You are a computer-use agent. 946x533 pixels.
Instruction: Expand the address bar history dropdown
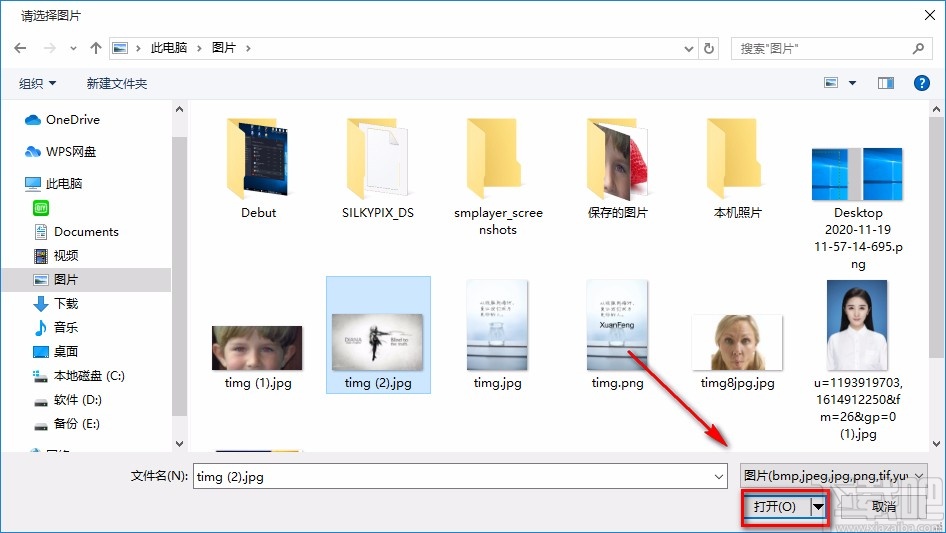(689, 48)
